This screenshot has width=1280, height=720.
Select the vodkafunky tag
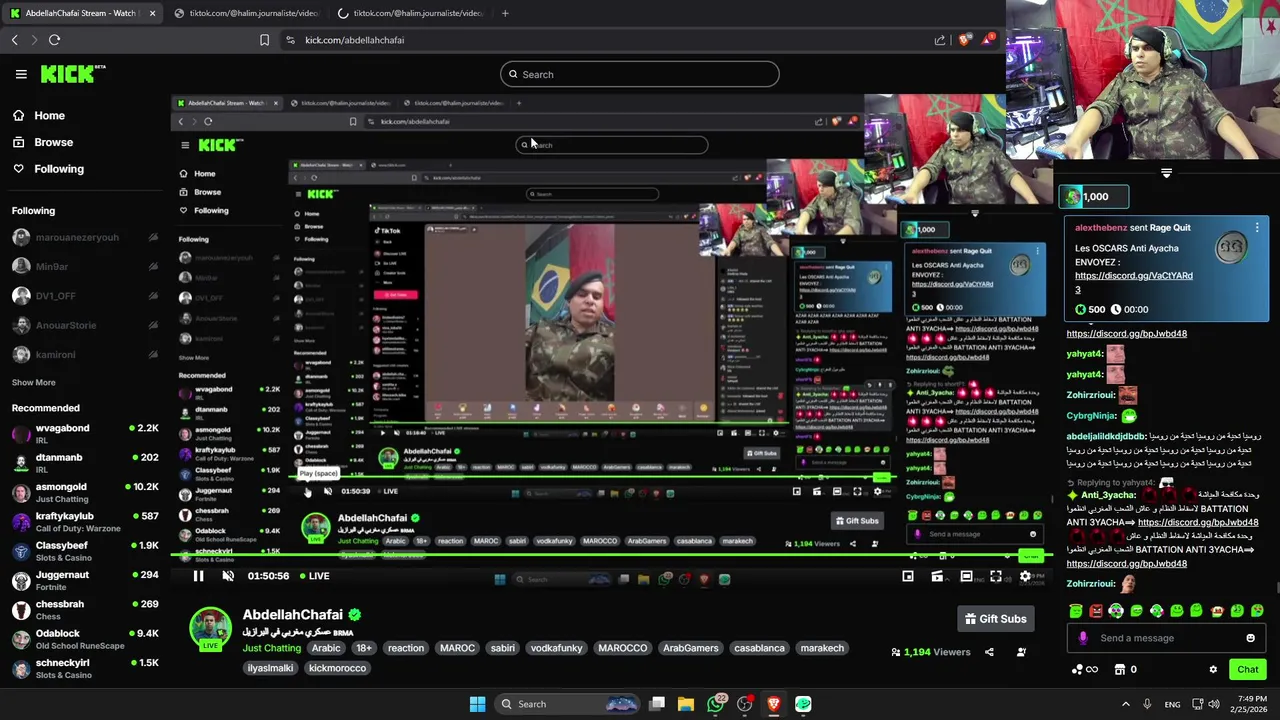point(556,648)
